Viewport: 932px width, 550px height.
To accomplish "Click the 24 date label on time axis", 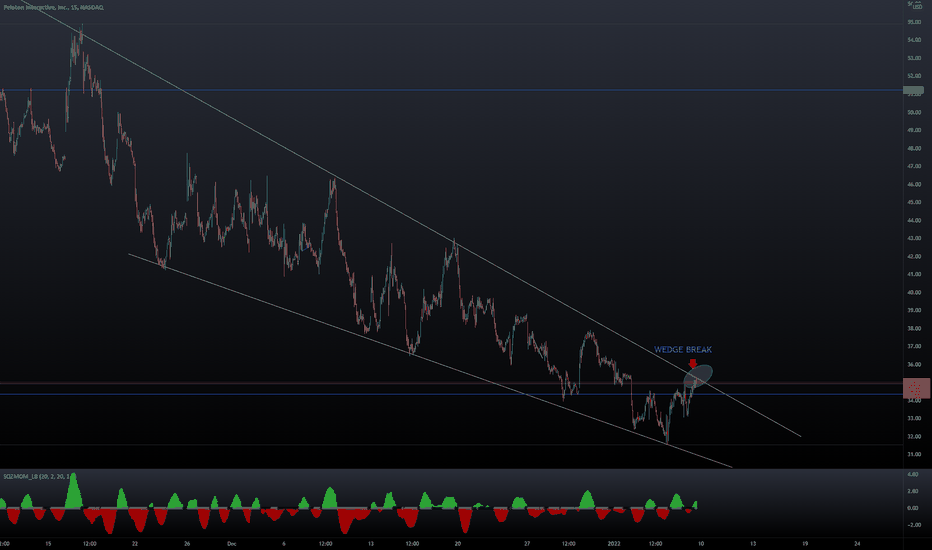I will click(x=857, y=543).
